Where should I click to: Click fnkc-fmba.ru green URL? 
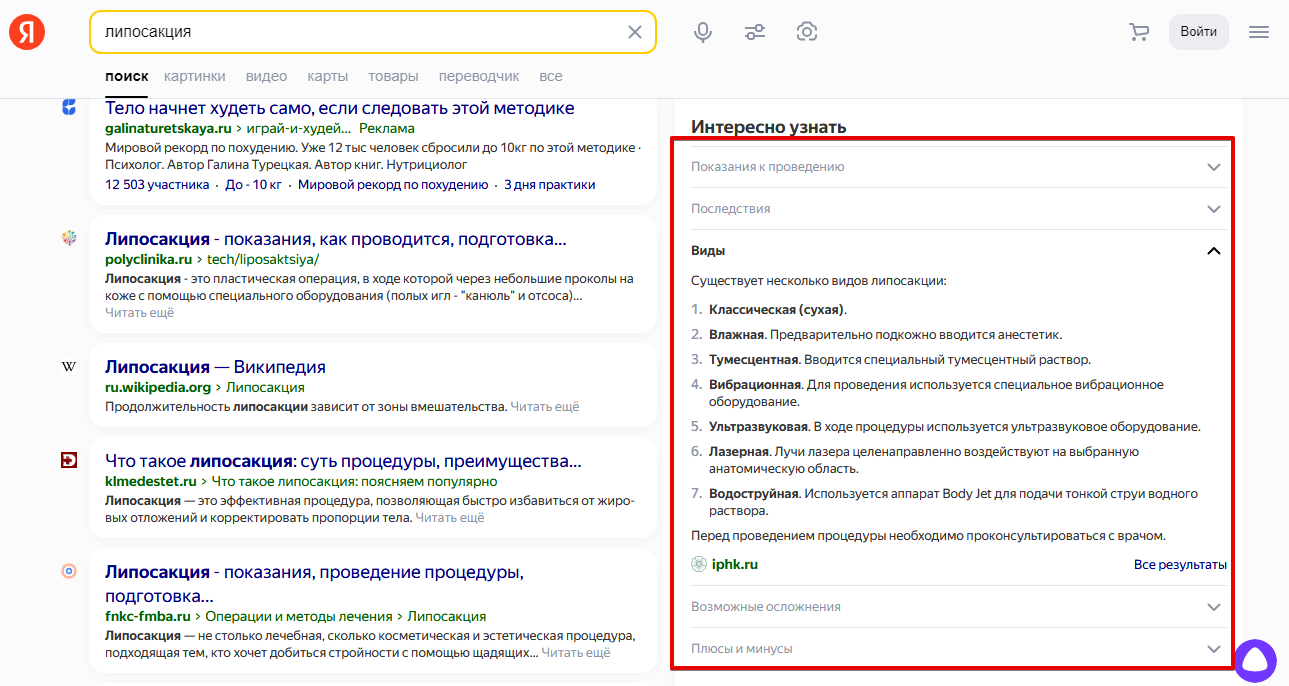148,617
